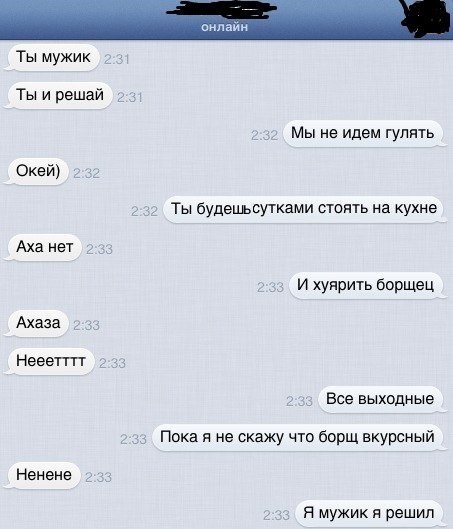Click the 2:33 timestamp next to 'Все выходные'
This screenshot has width=453, height=529.
point(299,401)
